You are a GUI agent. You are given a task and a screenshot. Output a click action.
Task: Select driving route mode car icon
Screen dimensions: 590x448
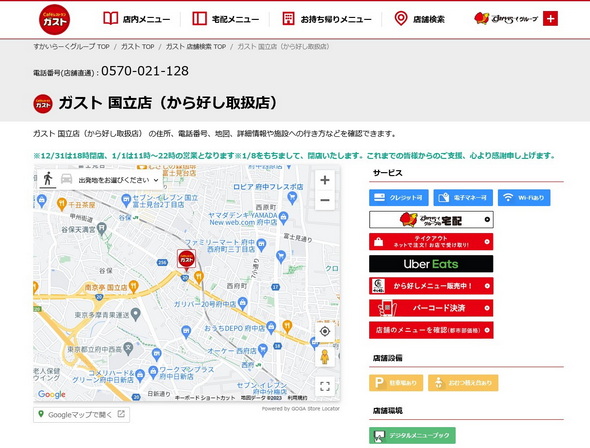pos(66,179)
